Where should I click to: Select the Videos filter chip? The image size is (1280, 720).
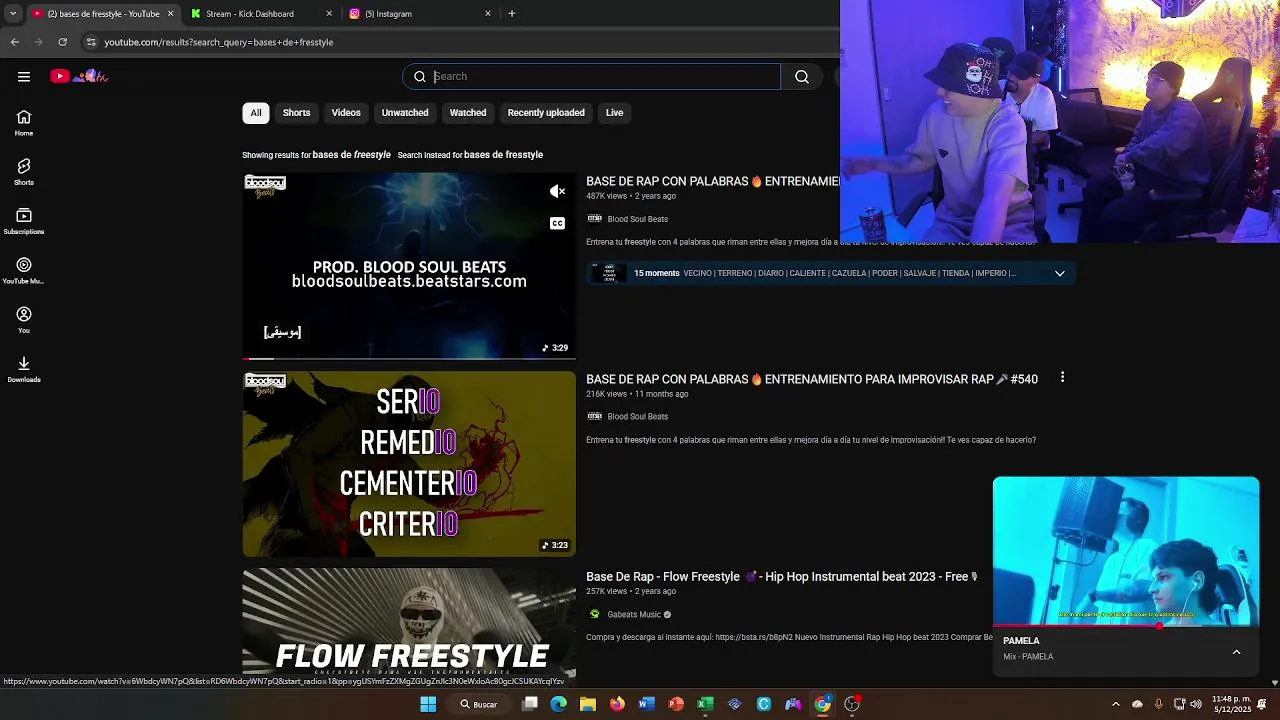point(346,113)
